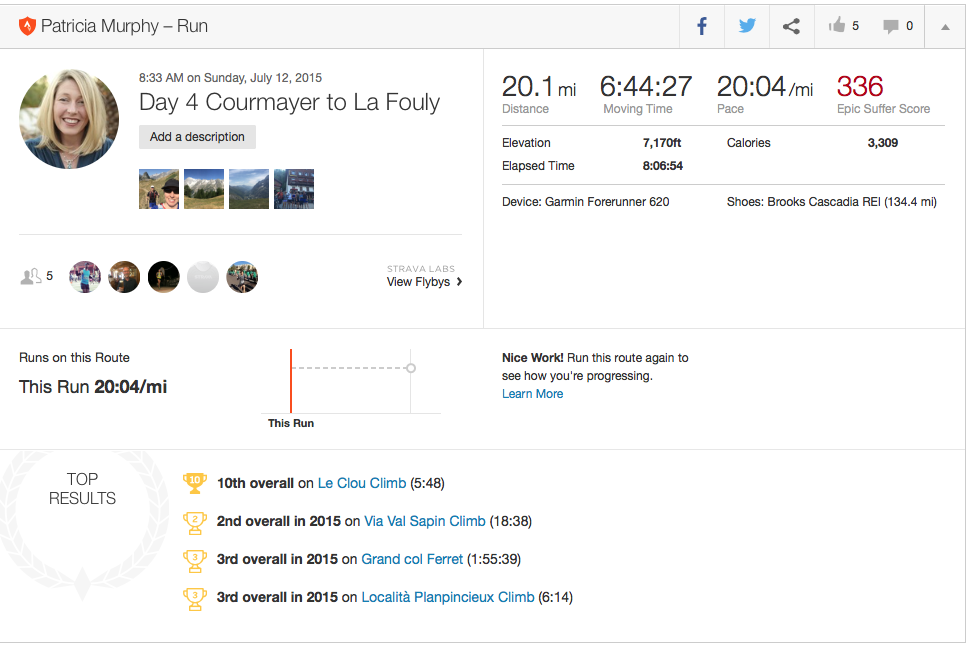Open Via Val Sapin Climb segment

tap(424, 521)
